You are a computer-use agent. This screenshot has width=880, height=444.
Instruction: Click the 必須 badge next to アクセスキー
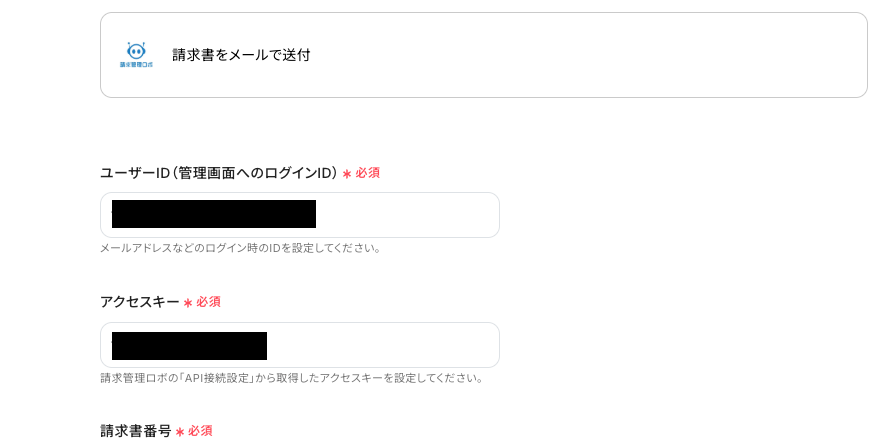click(x=208, y=302)
